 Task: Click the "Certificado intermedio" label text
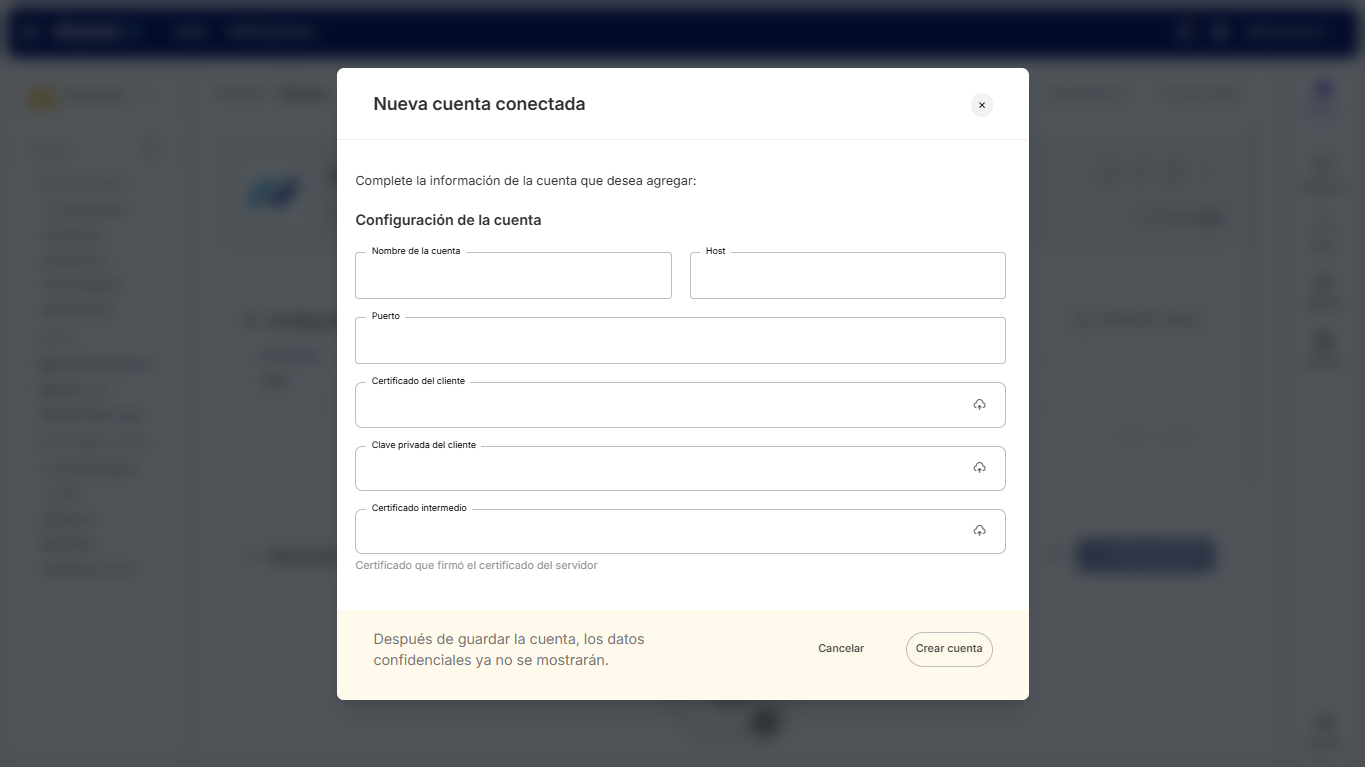(419, 508)
